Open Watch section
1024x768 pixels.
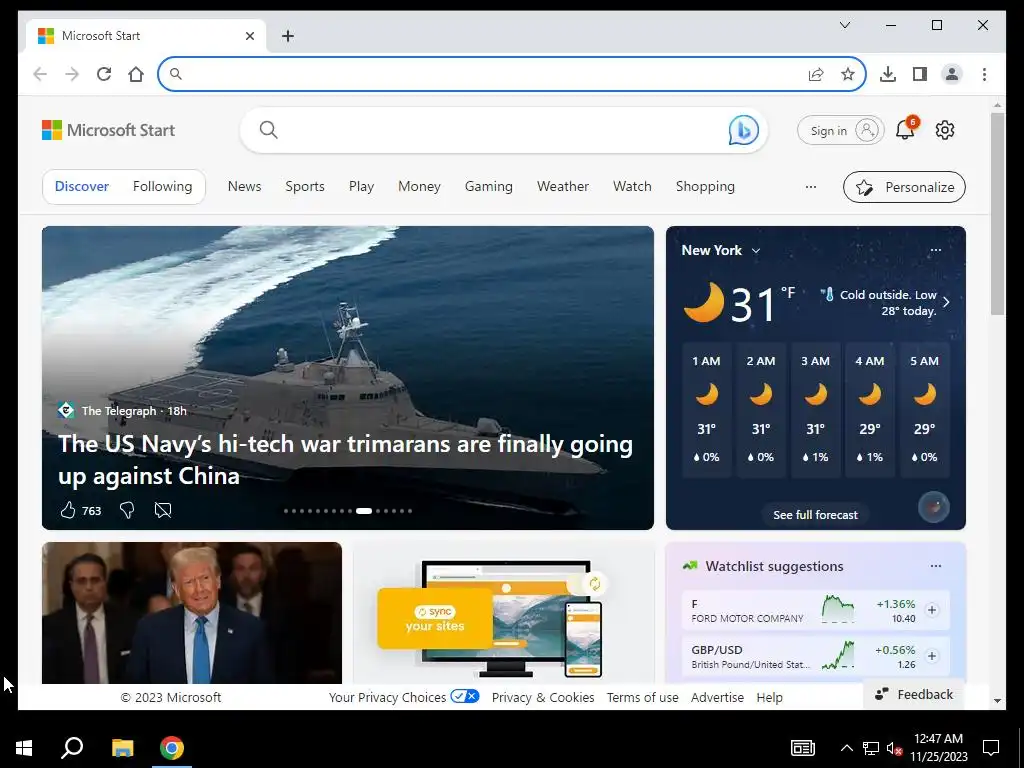pyautogui.click(x=632, y=187)
